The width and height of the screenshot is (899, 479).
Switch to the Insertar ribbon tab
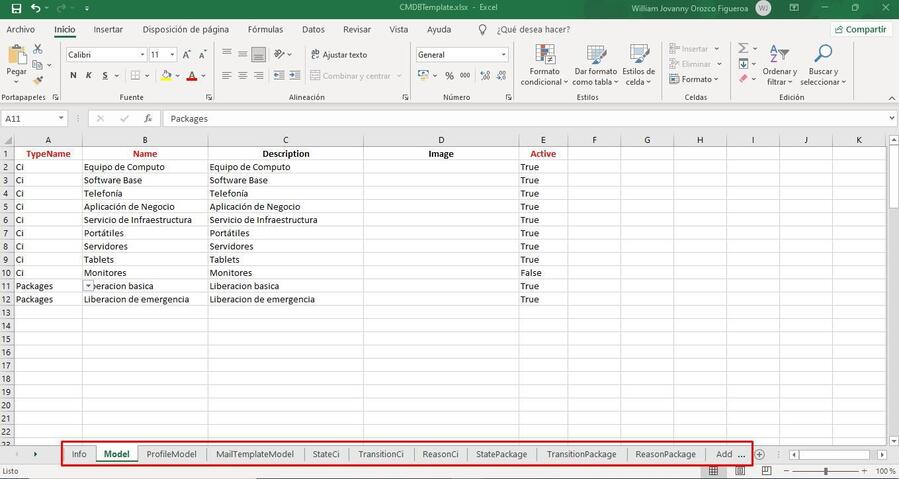click(x=108, y=29)
